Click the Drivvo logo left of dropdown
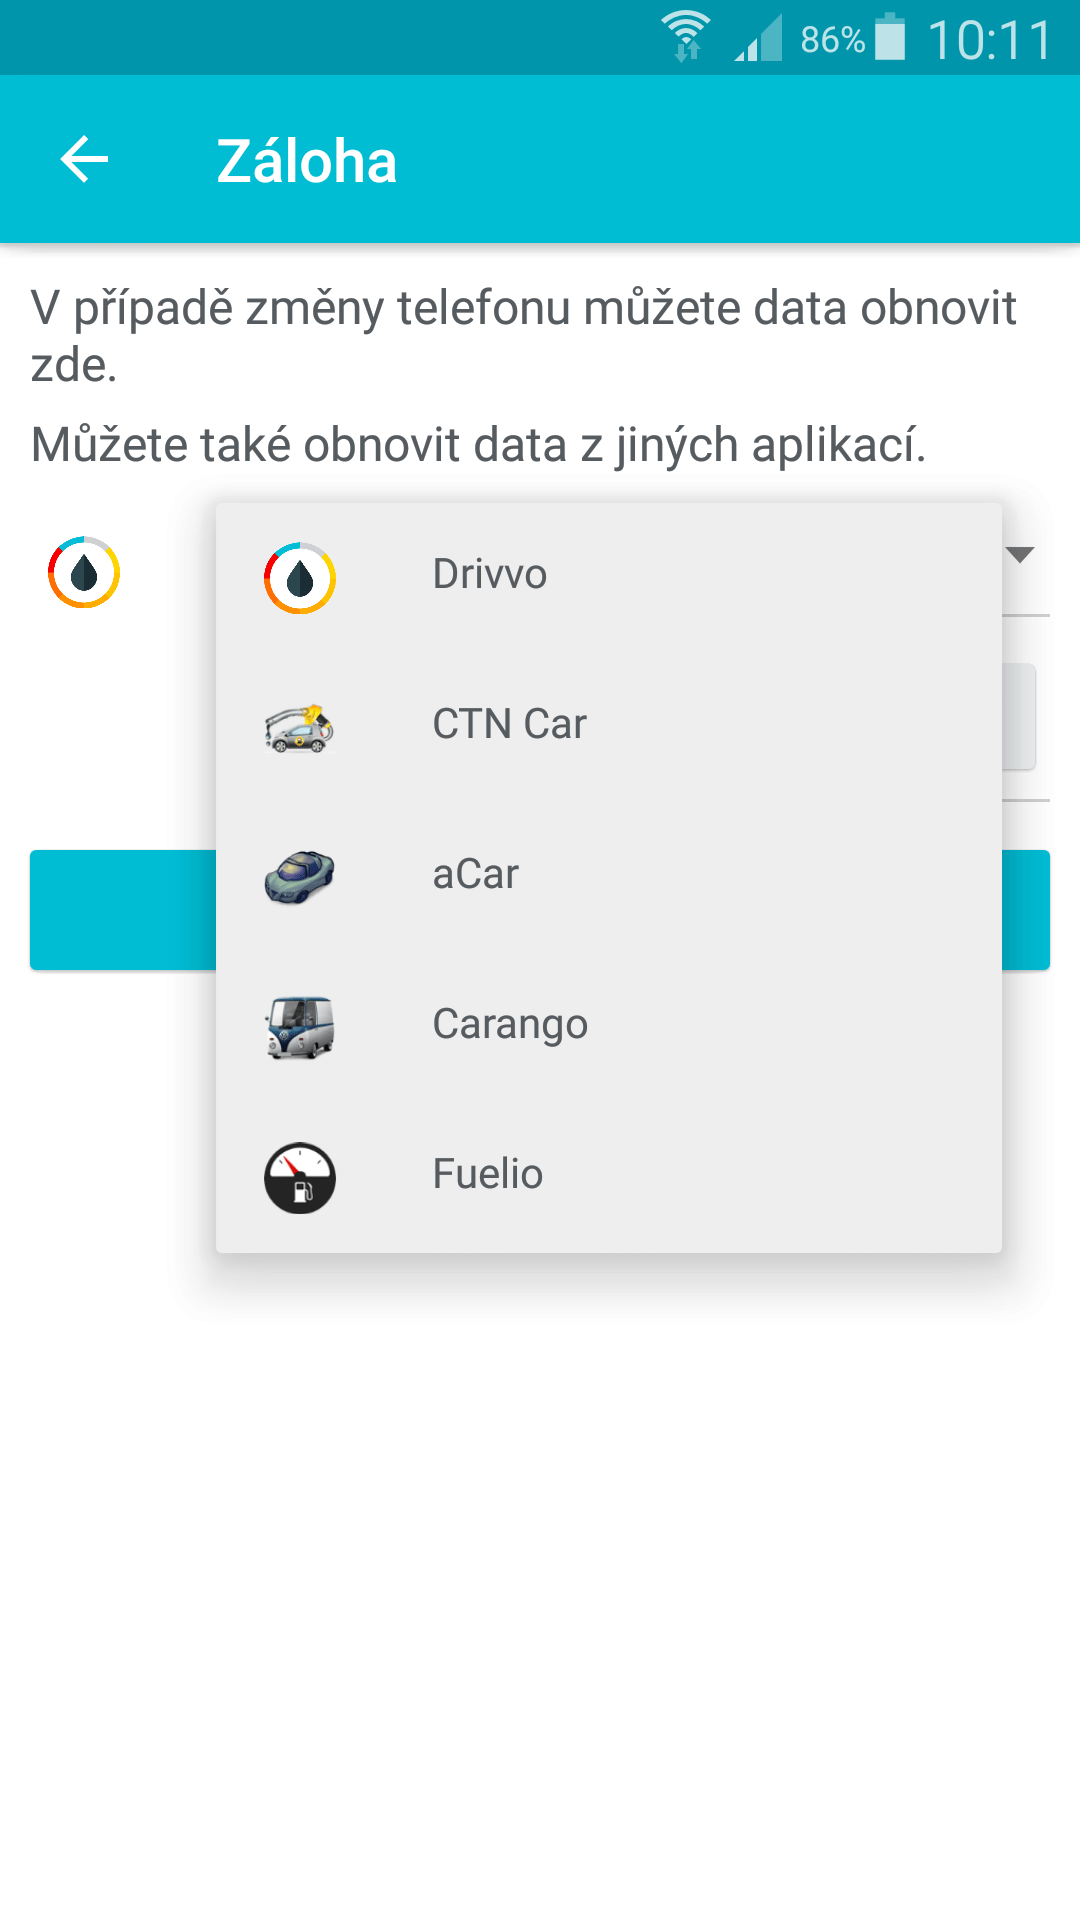The image size is (1080, 1920). [84, 572]
